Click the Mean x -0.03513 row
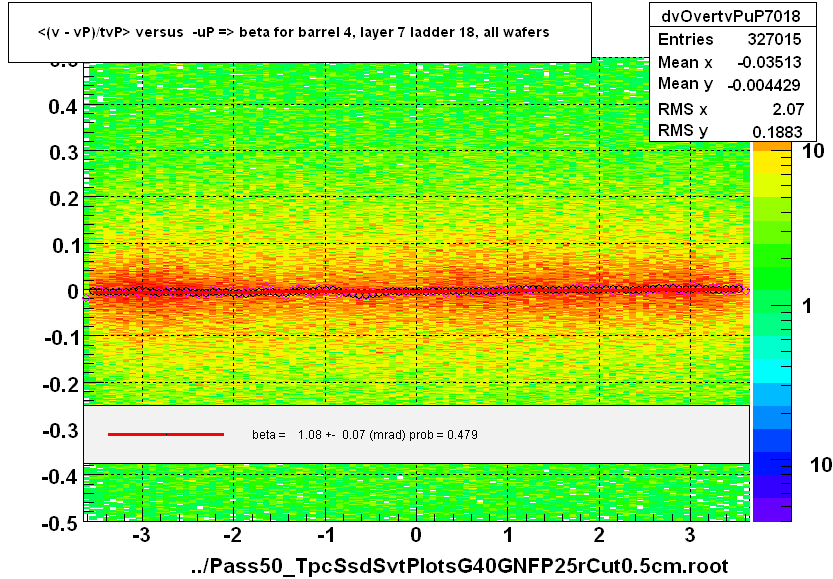This screenshot has height=579, width=833. [x=729, y=62]
